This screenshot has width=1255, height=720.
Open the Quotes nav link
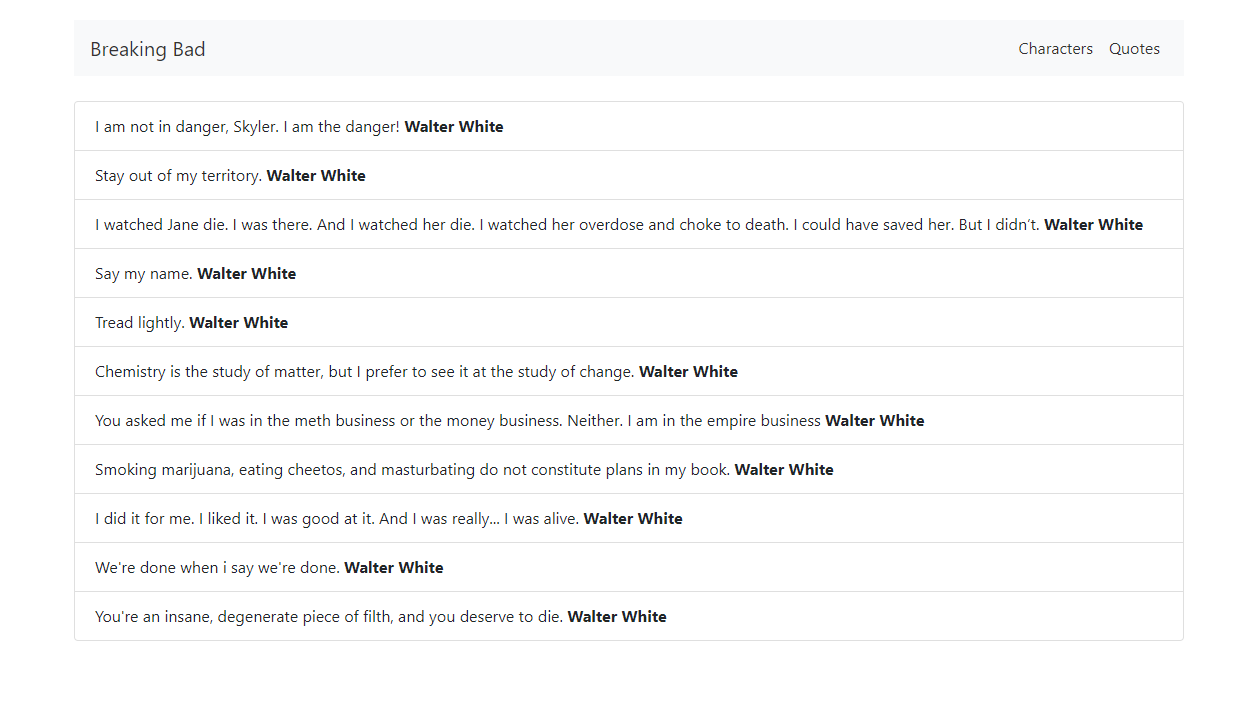pyautogui.click(x=1134, y=49)
